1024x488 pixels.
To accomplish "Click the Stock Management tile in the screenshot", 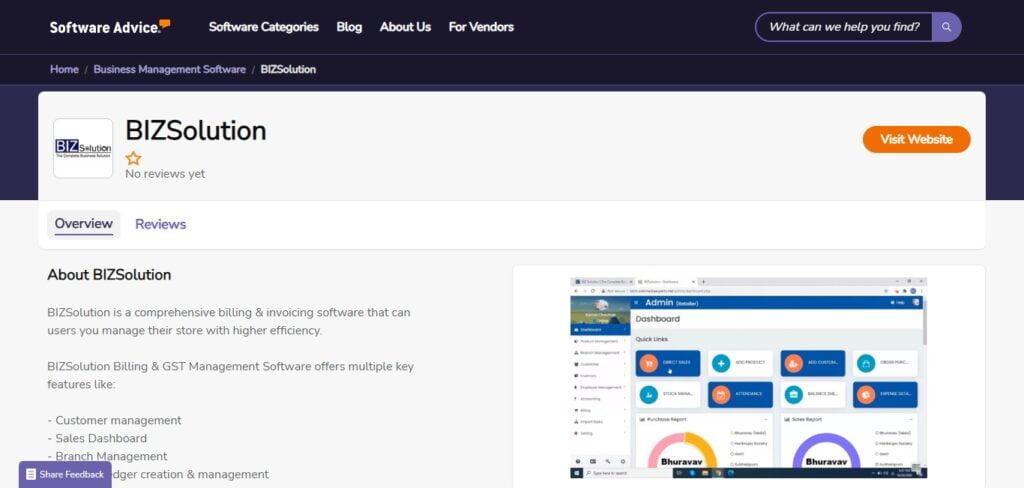I will coord(667,395).
